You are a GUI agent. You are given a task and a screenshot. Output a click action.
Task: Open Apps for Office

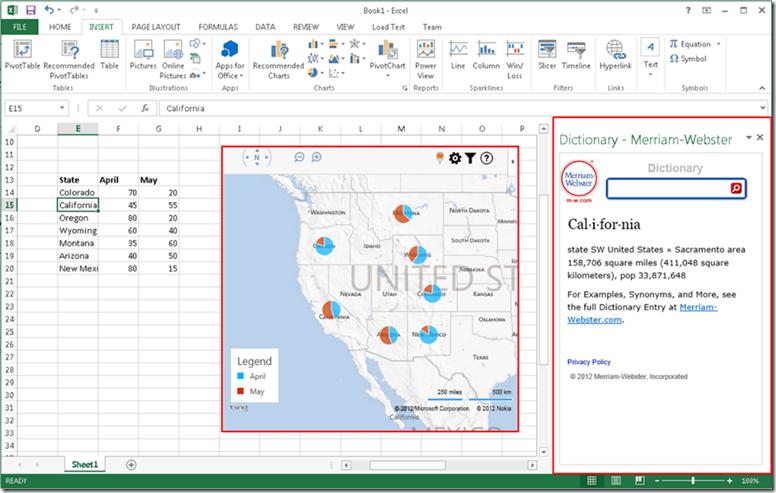pos(230,59)
